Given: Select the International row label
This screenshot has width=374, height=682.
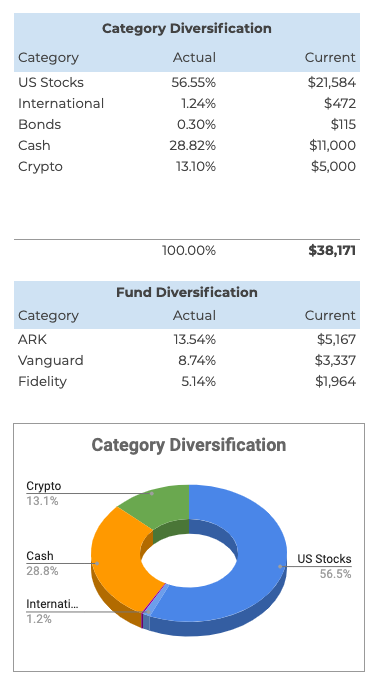Looking at the screenshot, I should 61,103.
